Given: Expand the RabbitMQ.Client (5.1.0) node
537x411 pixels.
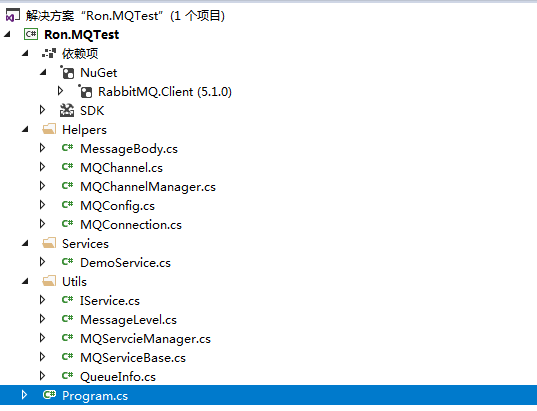Looking at the screenshot, I should click(60, 91).
